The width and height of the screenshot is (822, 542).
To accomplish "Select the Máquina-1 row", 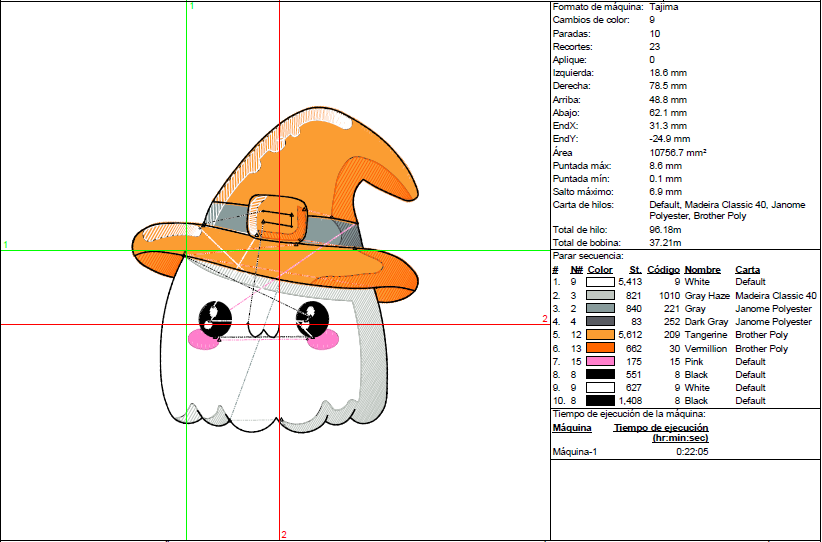I will click(576, 452).
